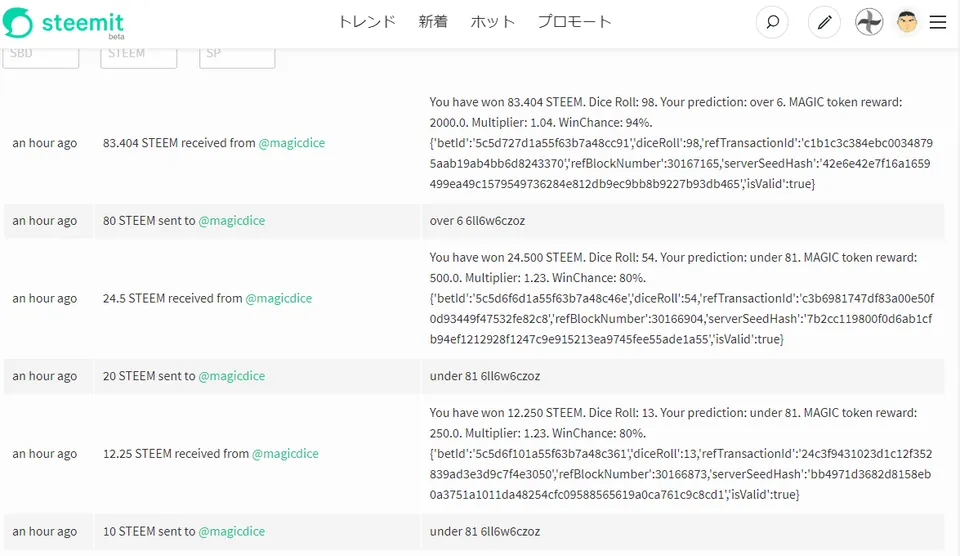Click '12.25 STEEM received from' text

point(176,454)
